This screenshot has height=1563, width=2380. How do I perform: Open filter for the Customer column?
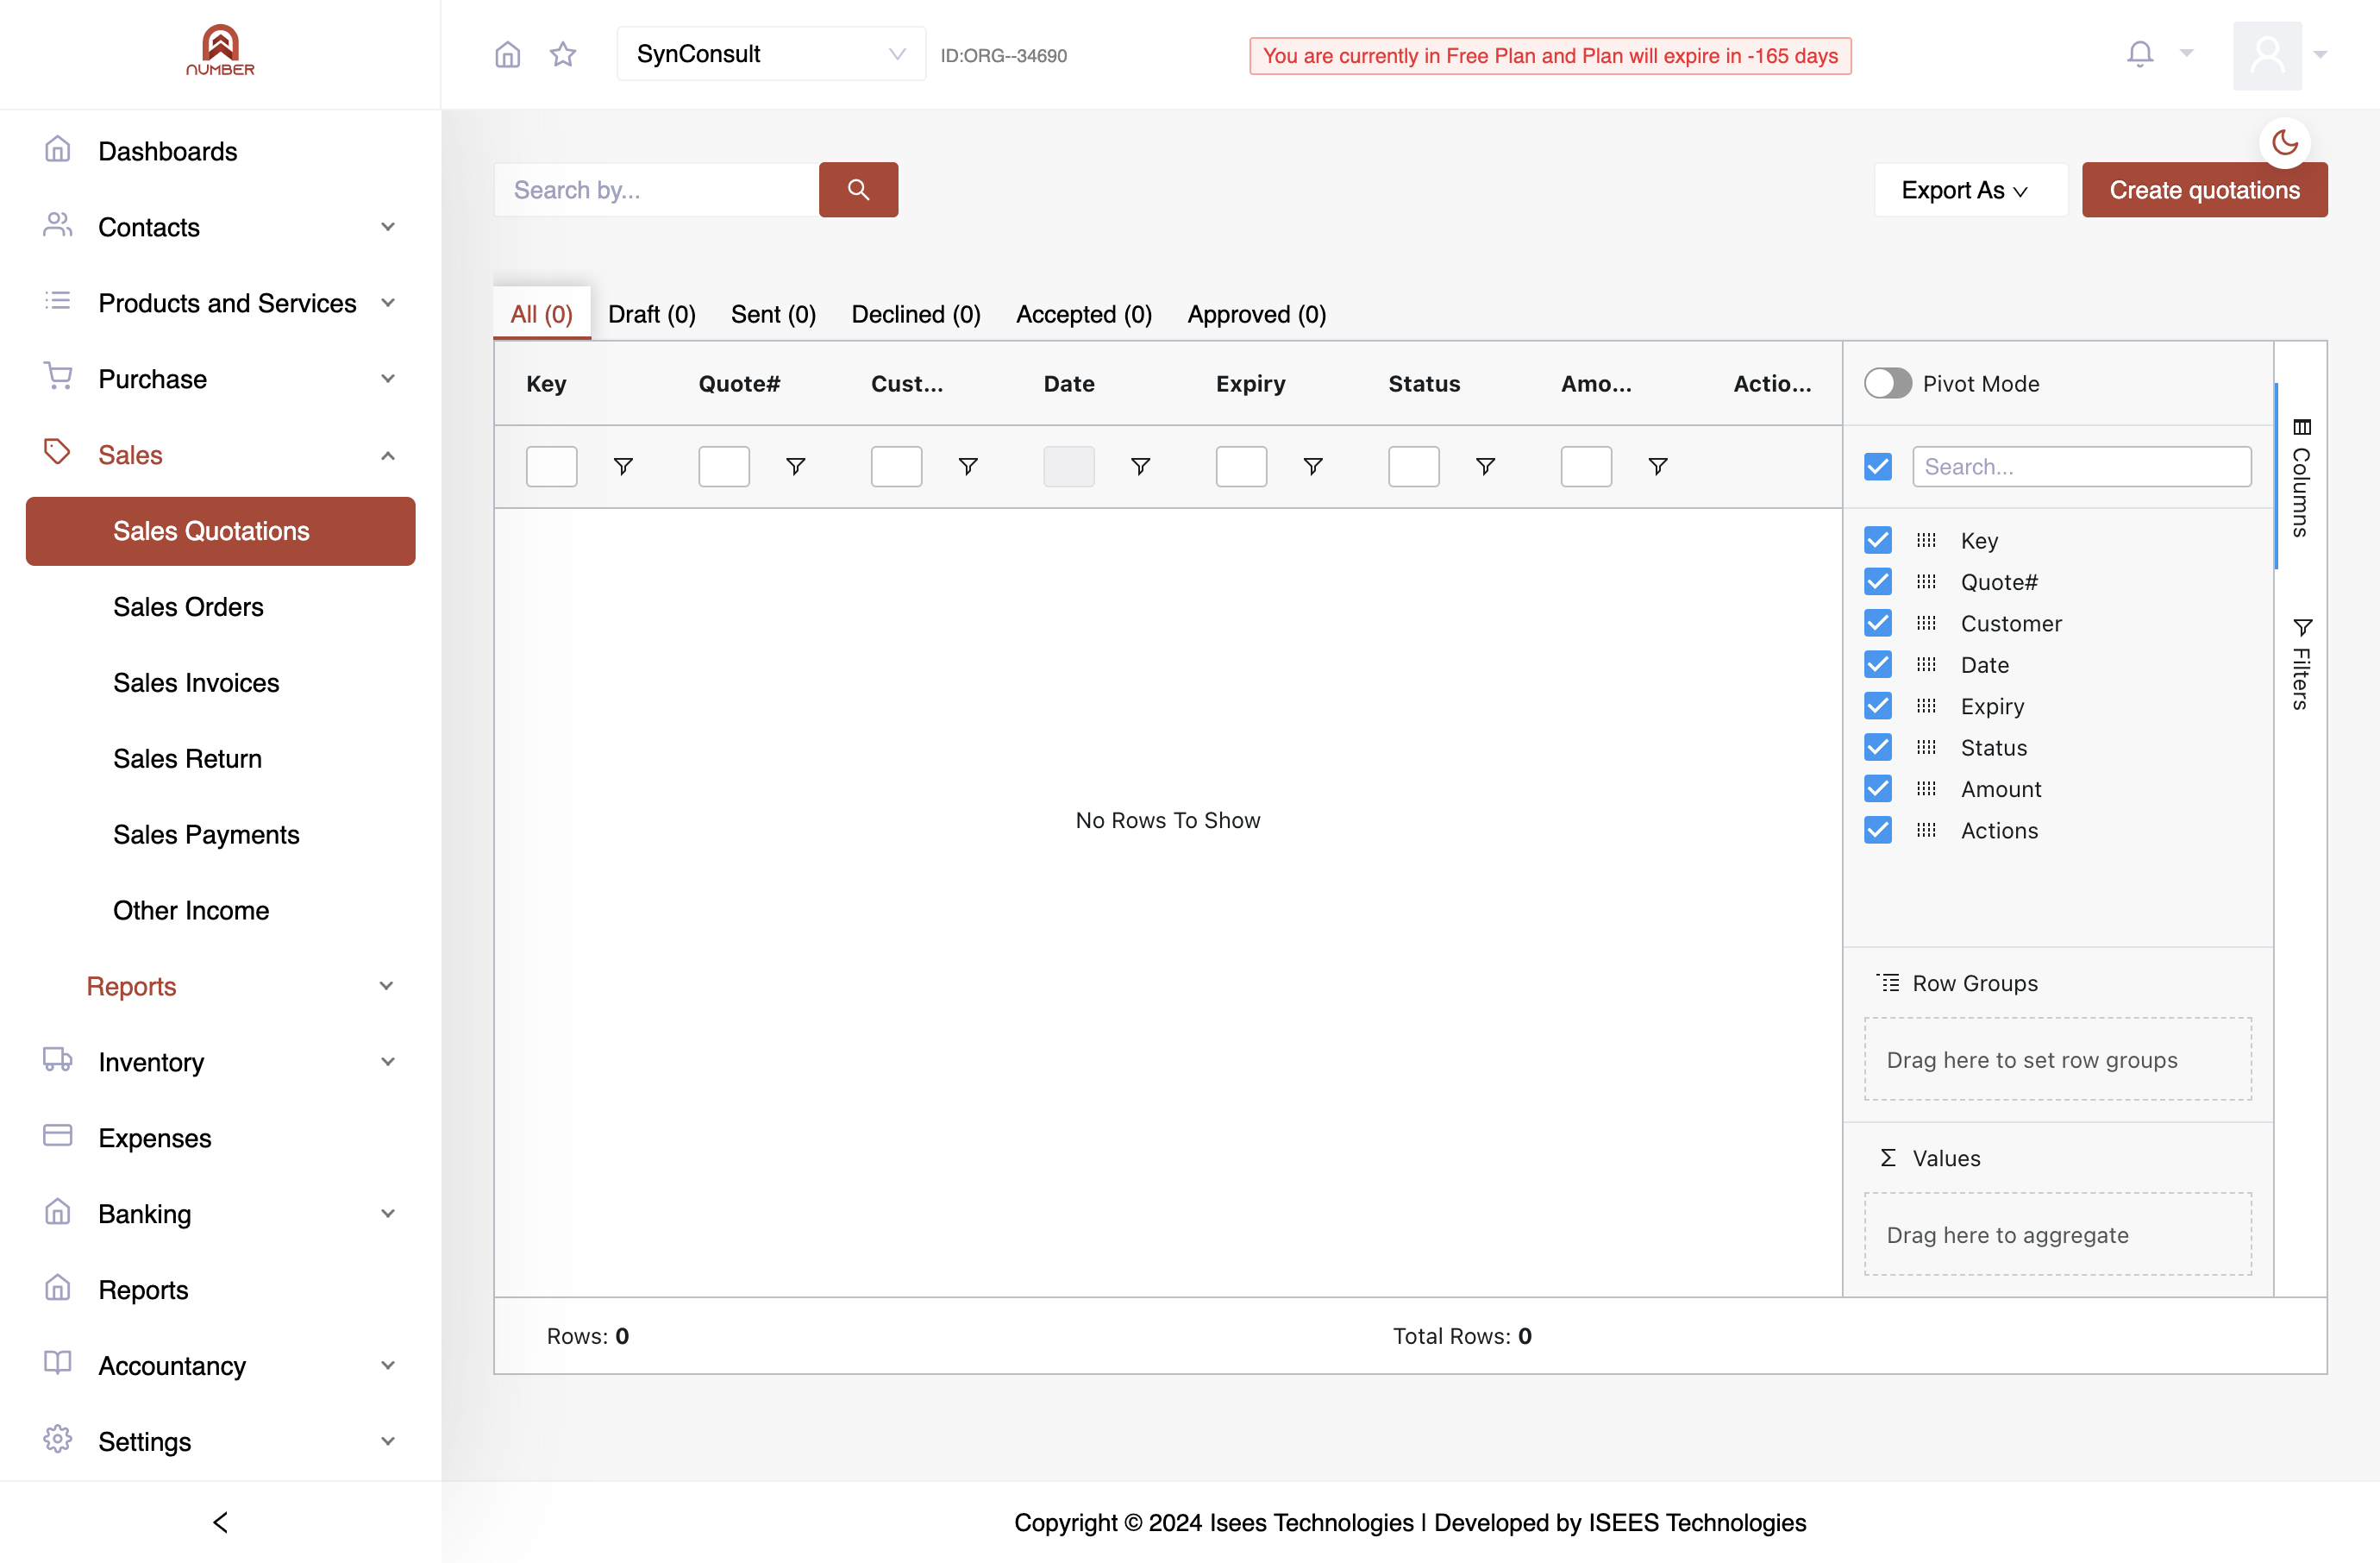pos(968,466)
